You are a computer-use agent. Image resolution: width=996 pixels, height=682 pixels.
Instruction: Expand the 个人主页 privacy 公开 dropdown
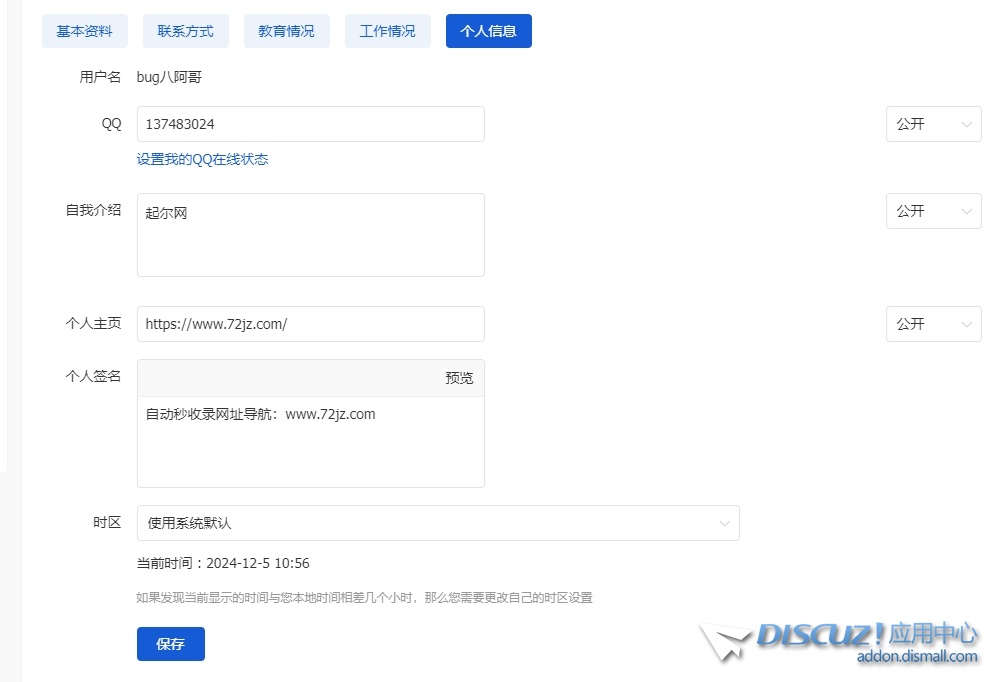[x=933, y=324]
